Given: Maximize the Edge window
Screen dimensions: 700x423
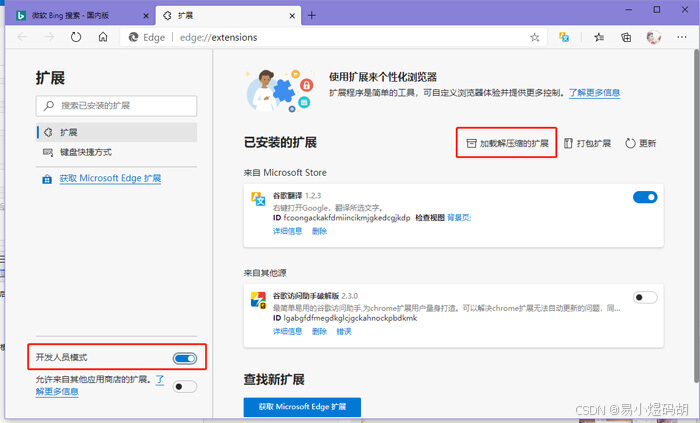Looking at the screenshot, I should 657,9.
